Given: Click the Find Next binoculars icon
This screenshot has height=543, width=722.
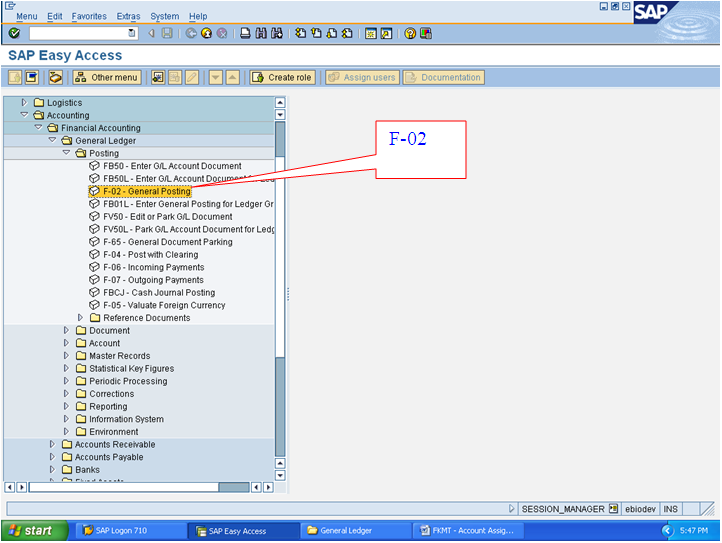Looking at the screenshot, I should point(277,33).
